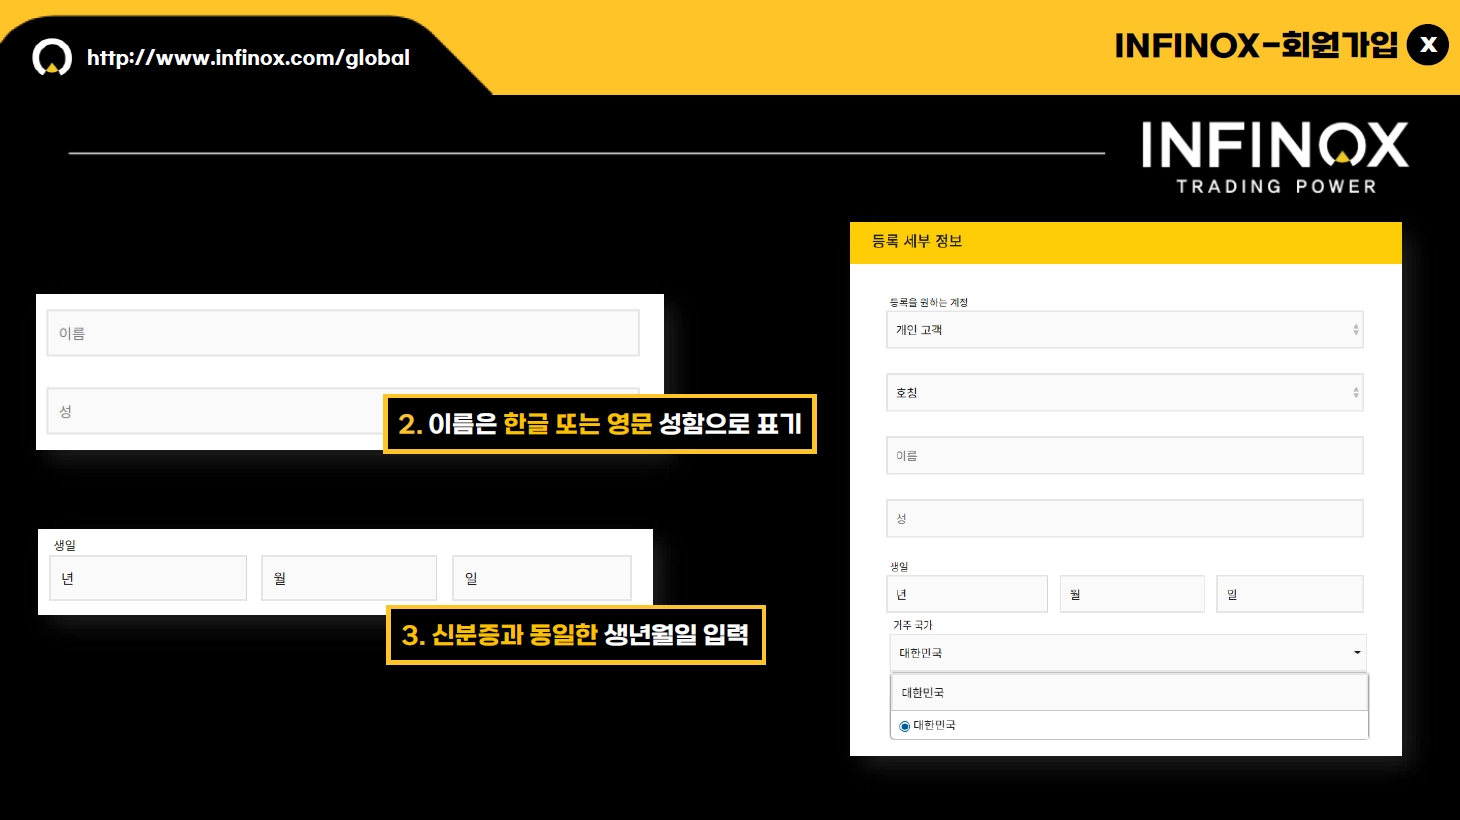This screenshot has height=820, width=1460.
Task: Click the 등록 세부 정보 form header
Action: point(1126,242)
